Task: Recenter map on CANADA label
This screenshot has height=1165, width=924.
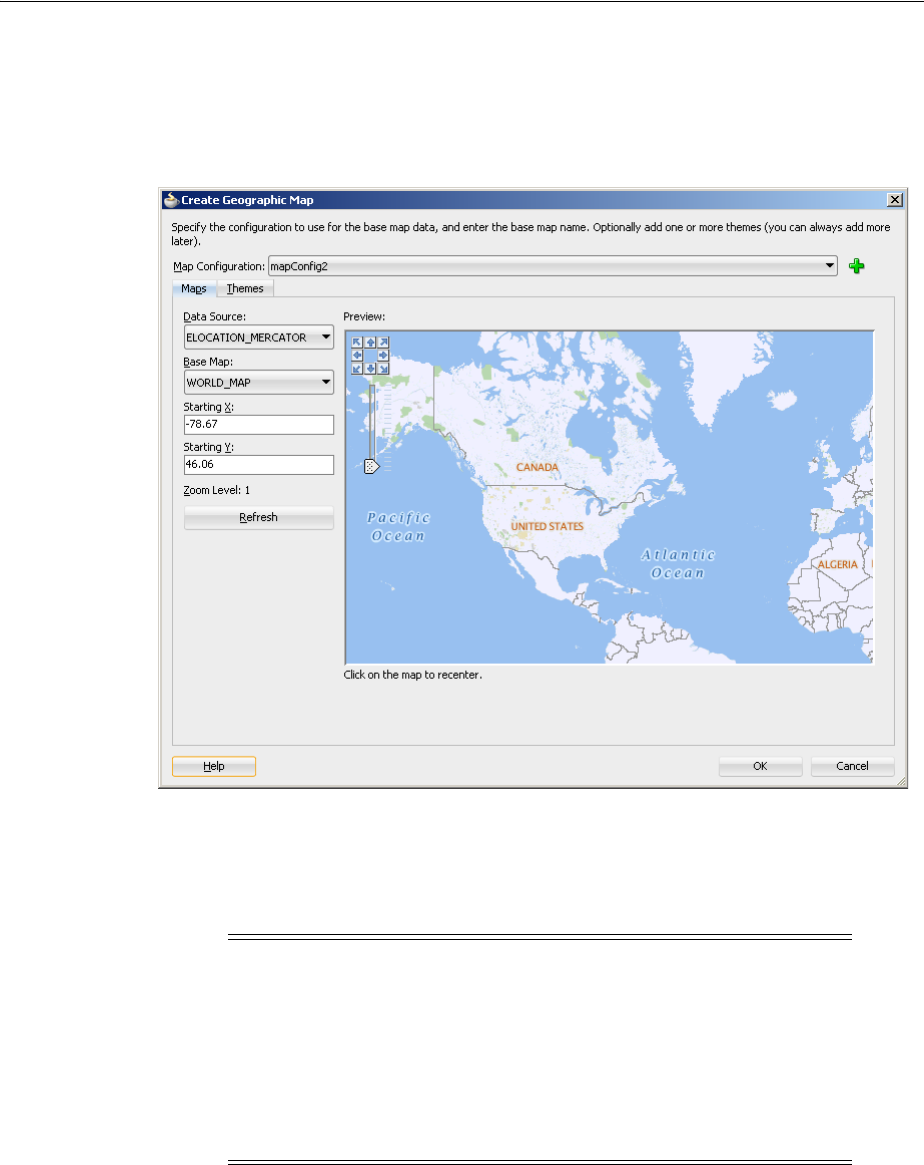Action: (x=537, y=467)
